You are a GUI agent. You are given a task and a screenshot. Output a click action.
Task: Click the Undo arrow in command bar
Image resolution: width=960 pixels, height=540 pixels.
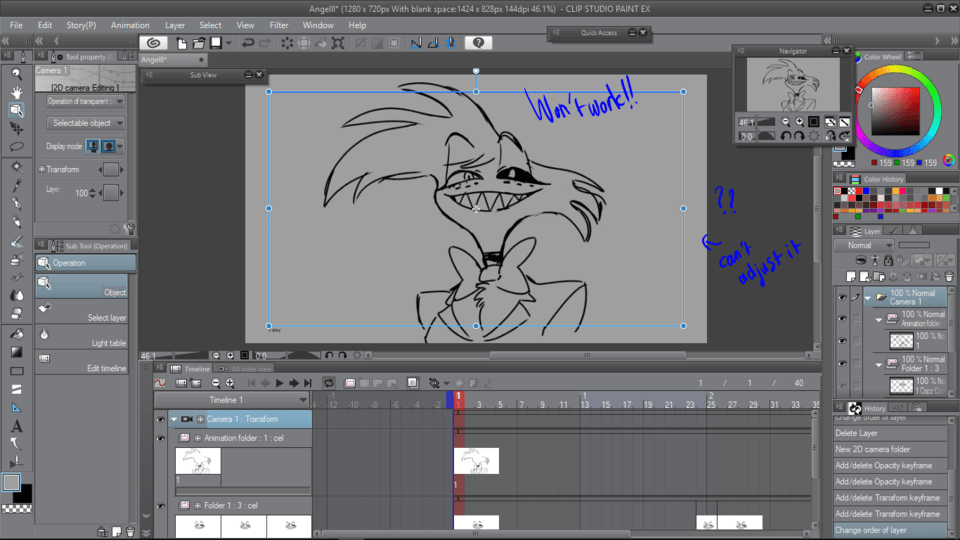[x=247, y=43]
